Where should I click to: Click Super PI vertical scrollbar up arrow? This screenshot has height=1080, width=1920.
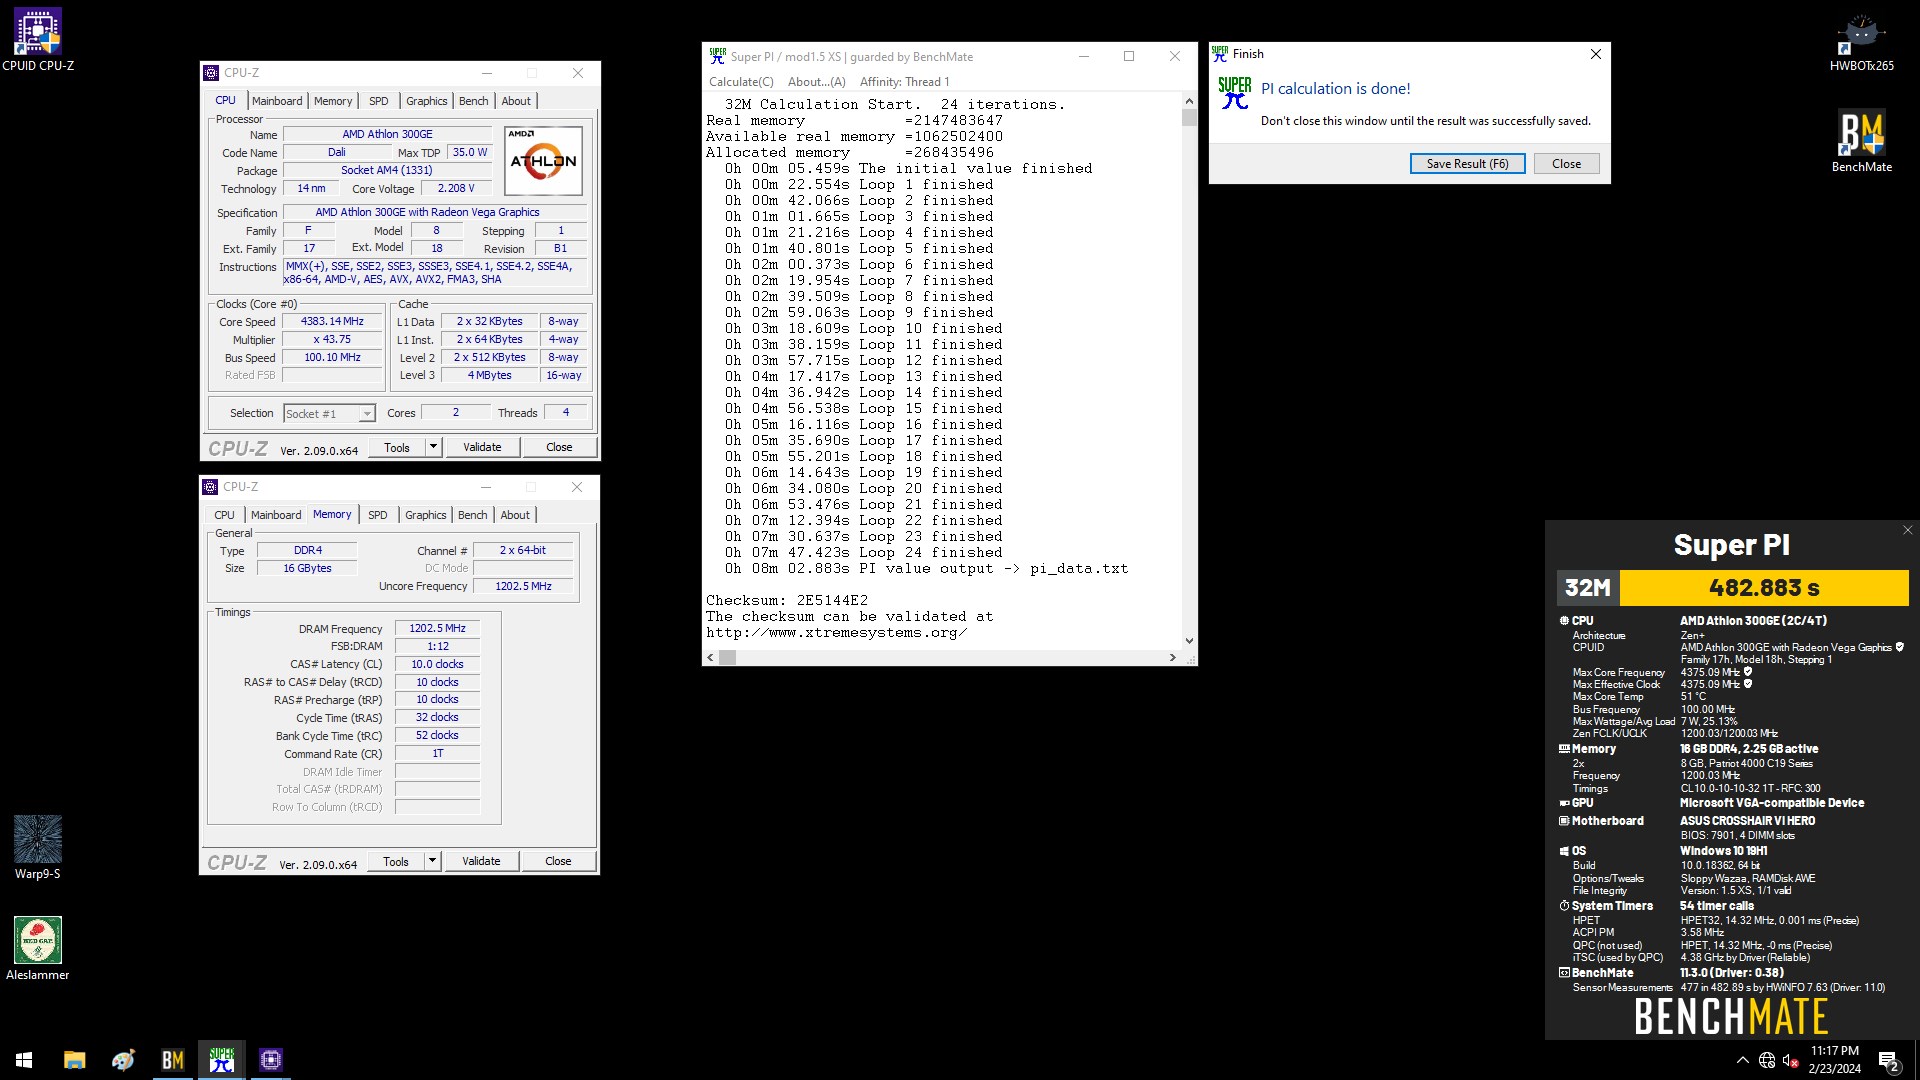[x=1189, y=101]
